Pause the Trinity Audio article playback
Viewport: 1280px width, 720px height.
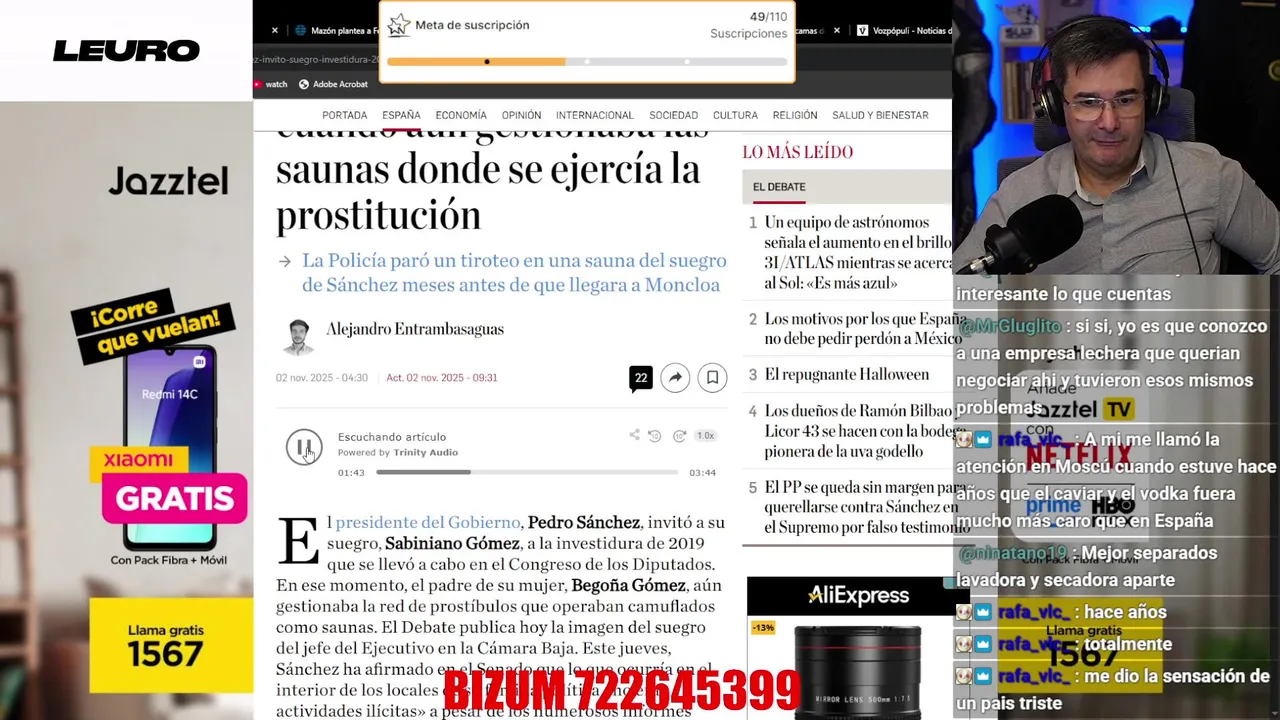(304, 447)
